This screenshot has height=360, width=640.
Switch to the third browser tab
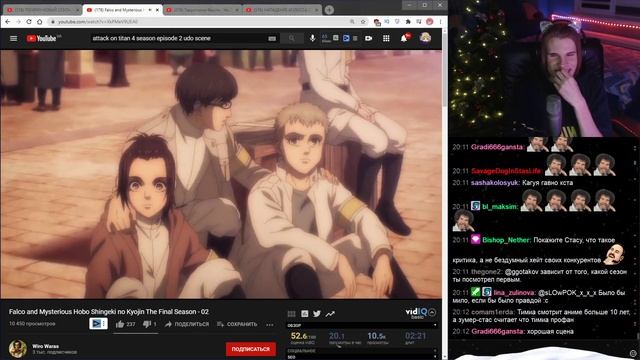pos(202,10)
